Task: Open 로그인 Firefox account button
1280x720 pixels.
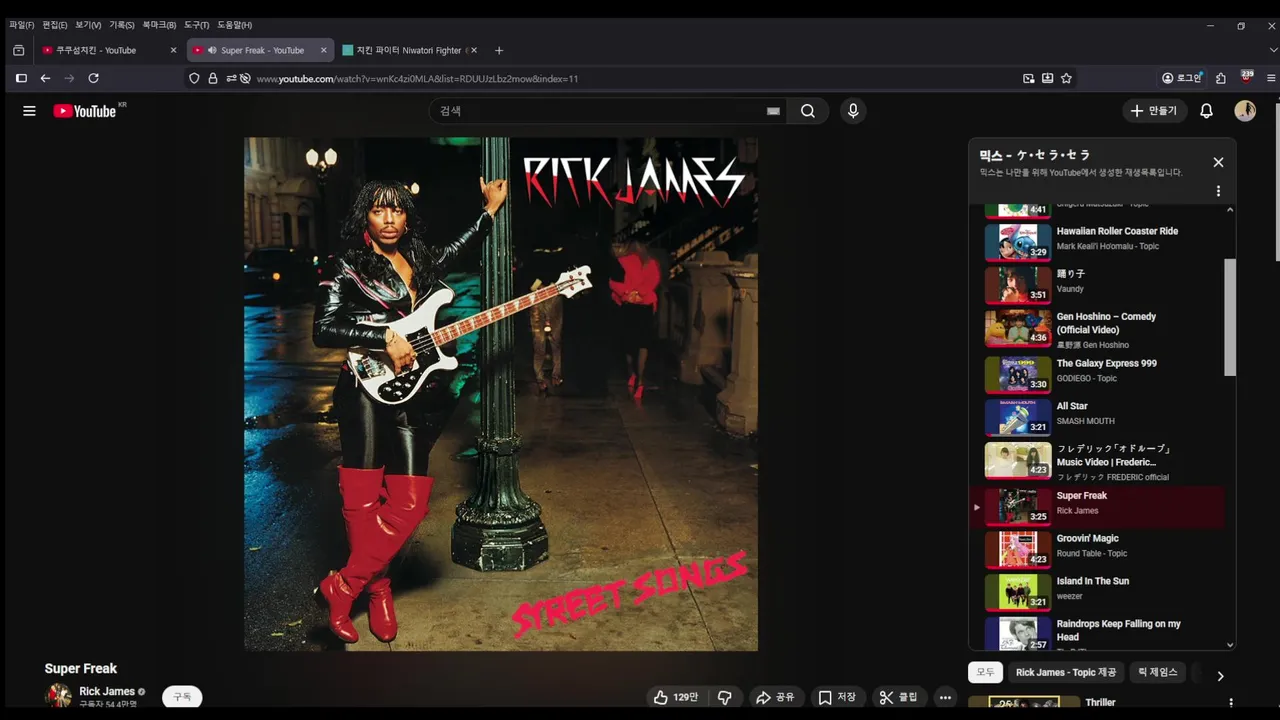Action: point(1182,78)
